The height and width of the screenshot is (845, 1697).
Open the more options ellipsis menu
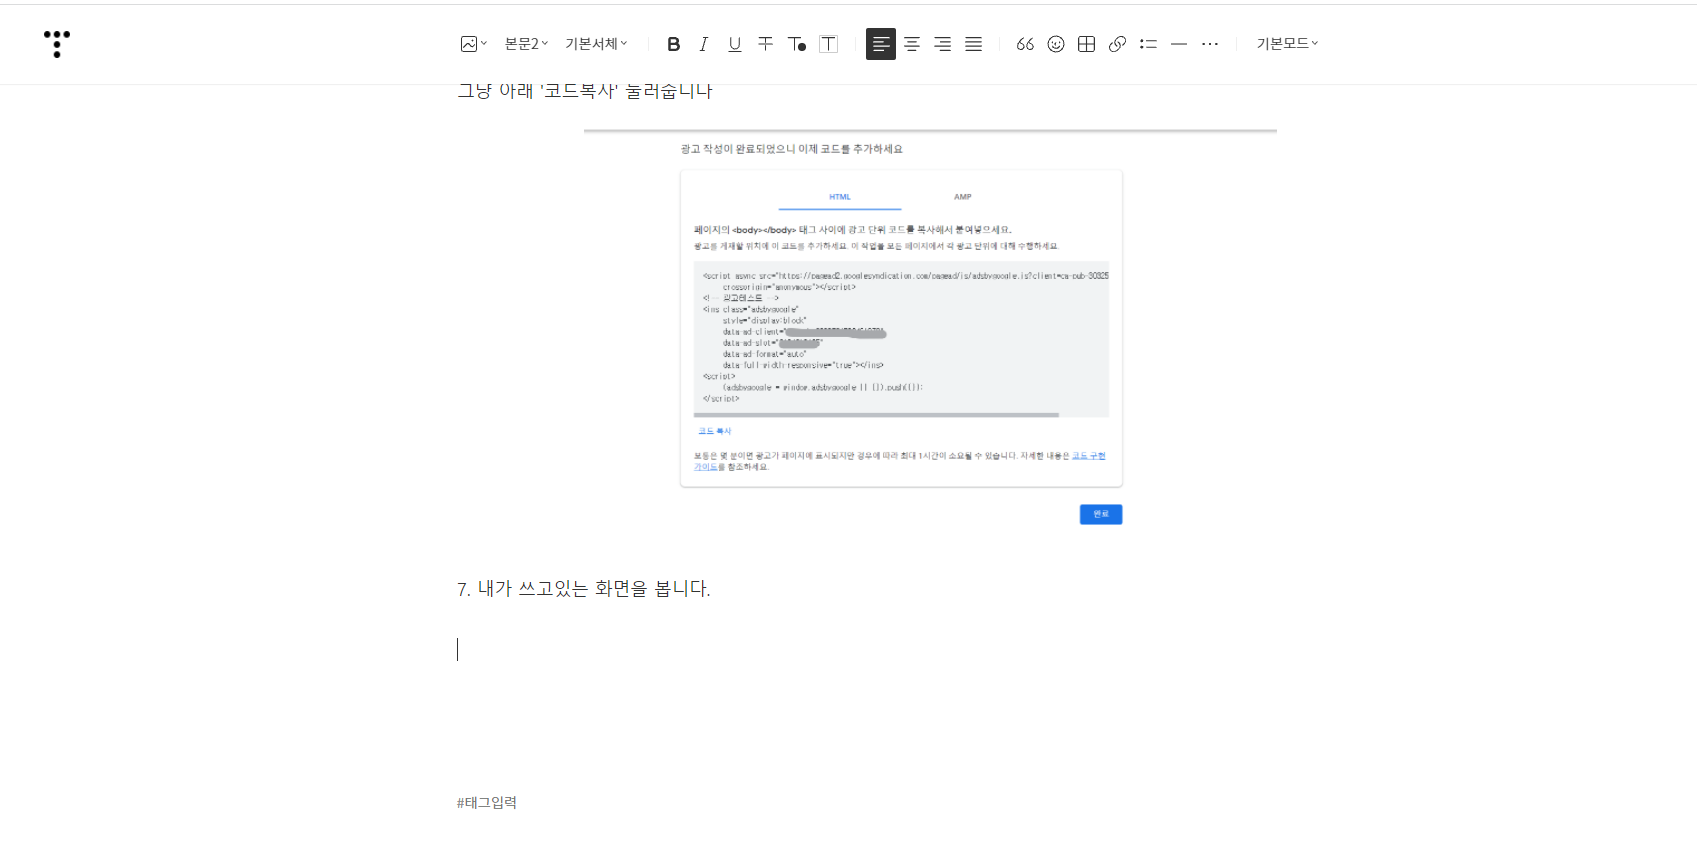click(x=1210, y=44)
